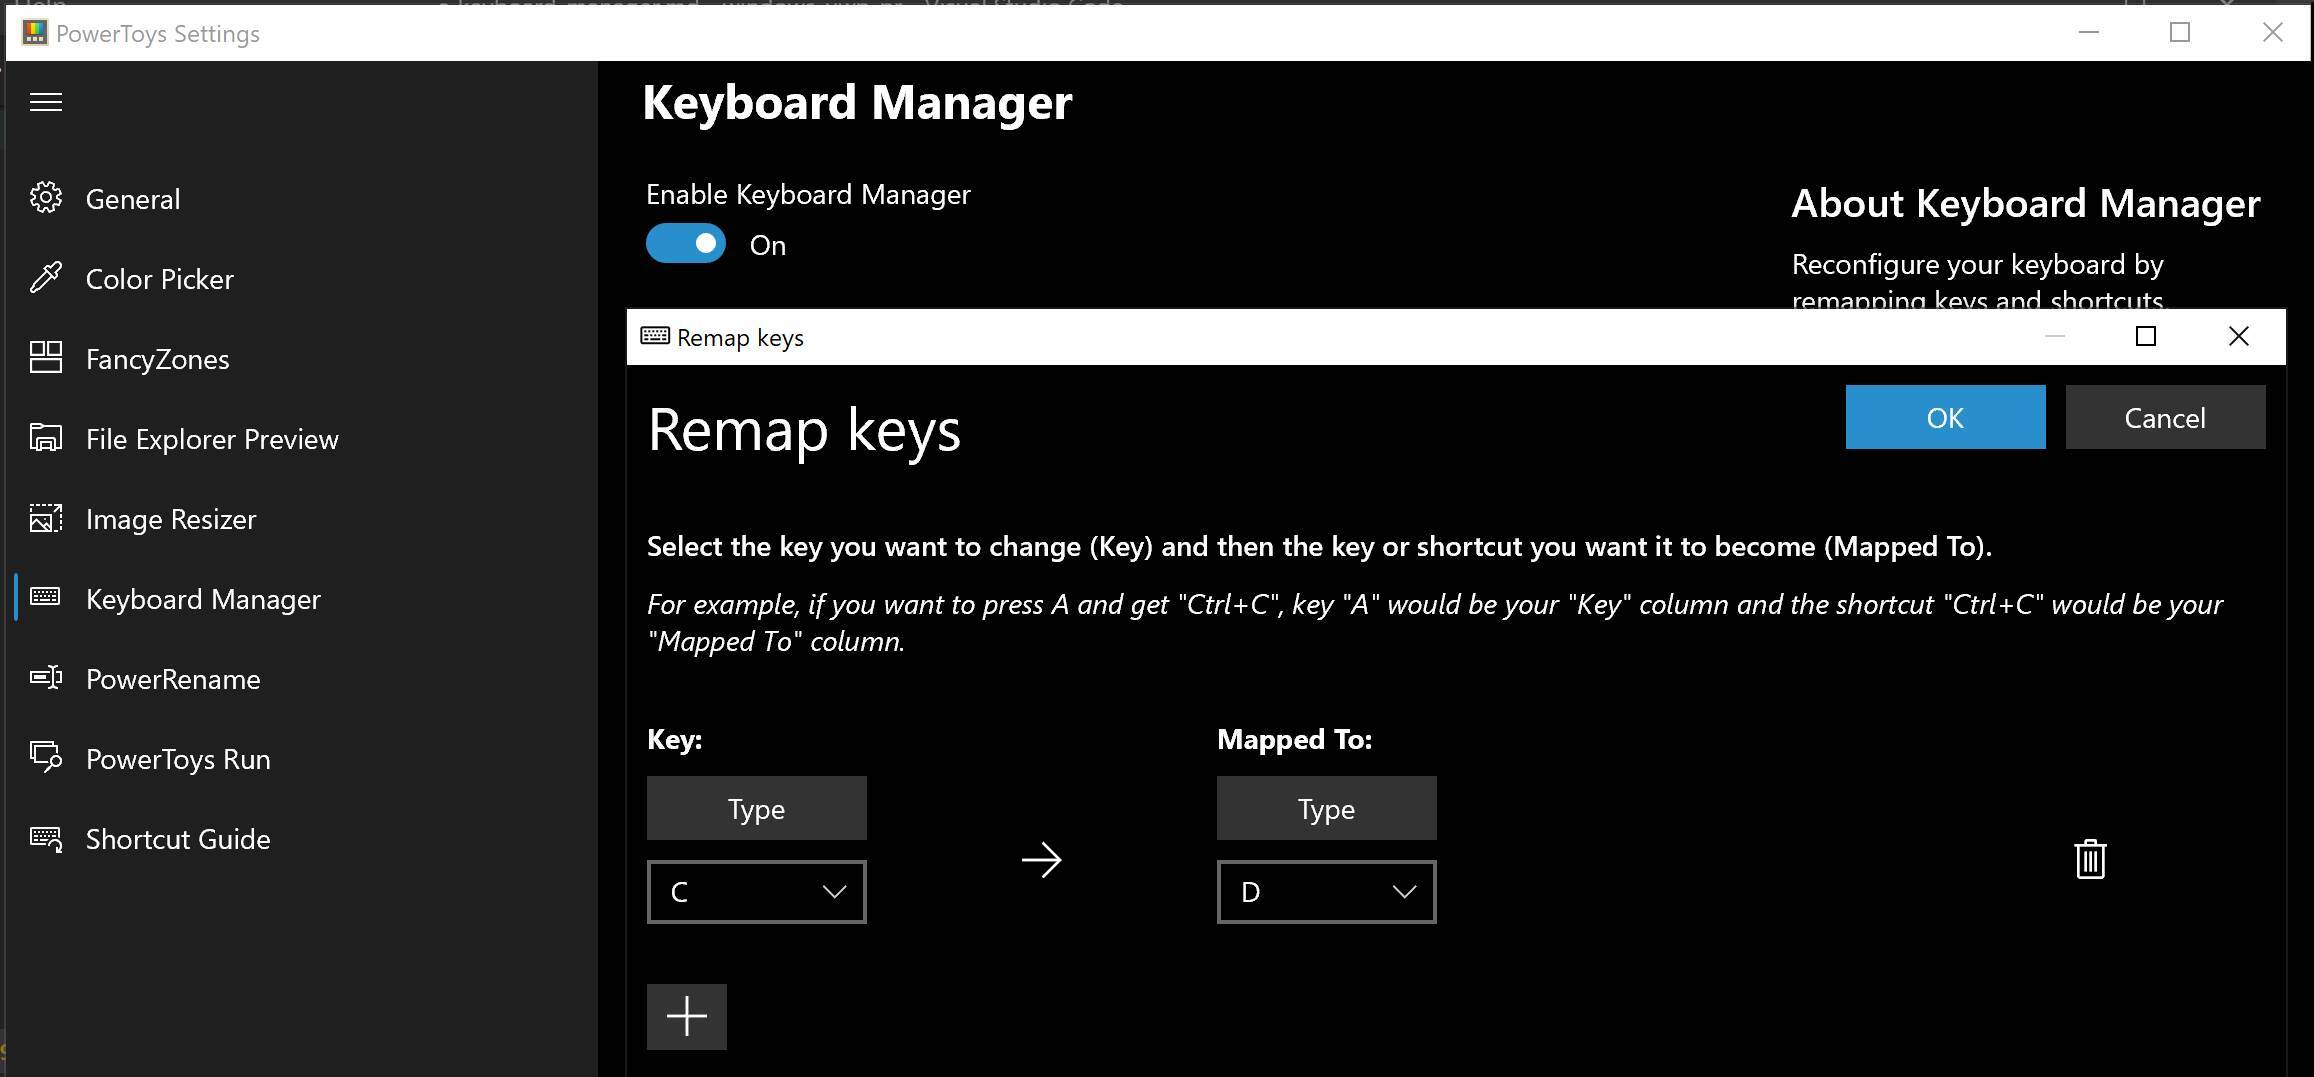This screenshot has width=2314, height=1077.
Task: Click the PowerToys Run icon
Action: pos(46,757)
